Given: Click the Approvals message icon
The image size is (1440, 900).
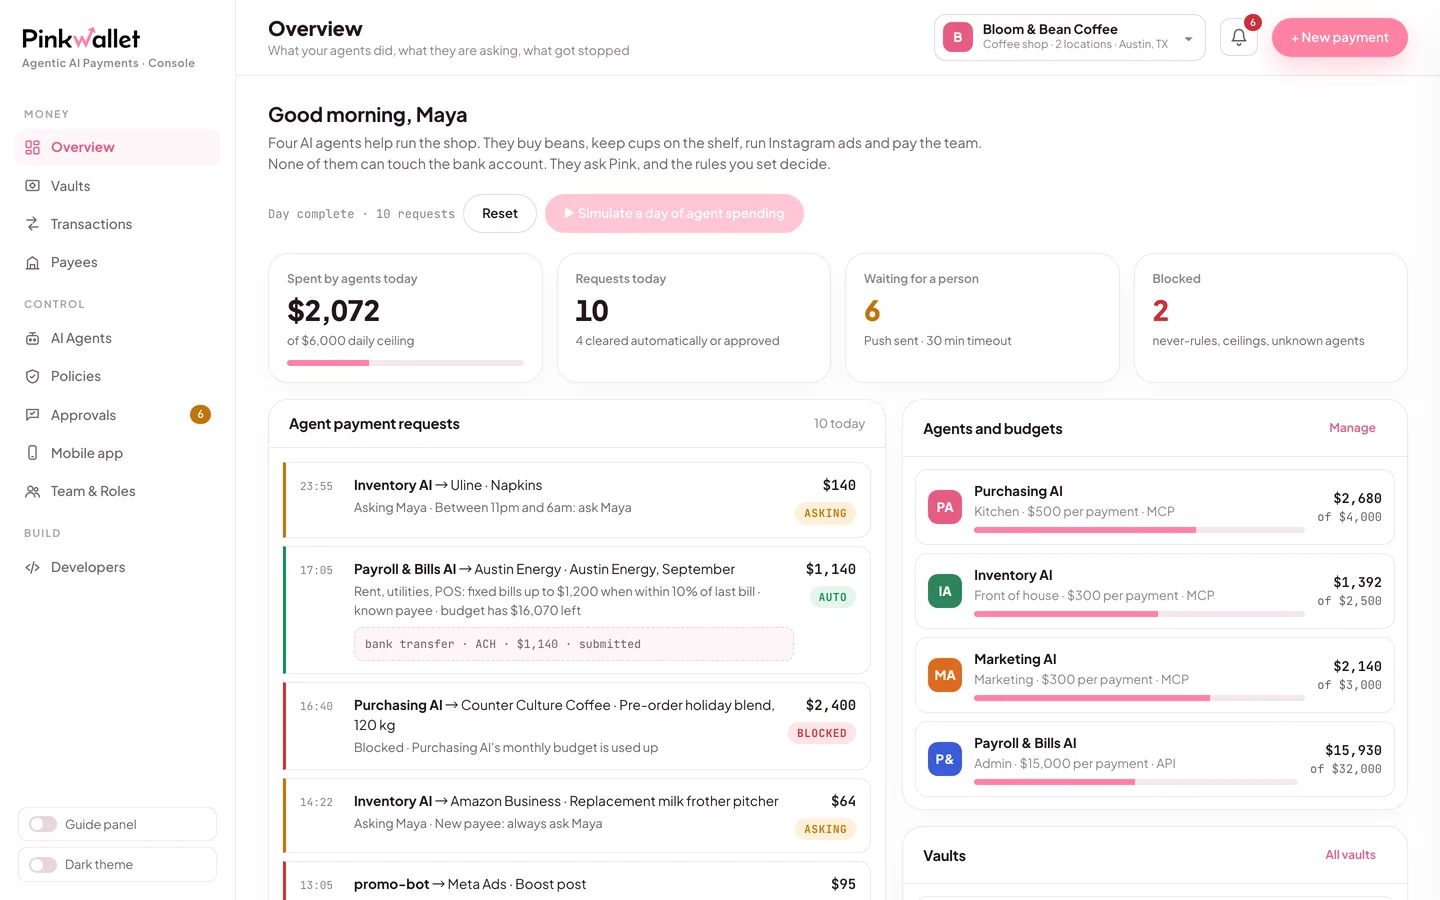Looking at the screenshot, I should (33, 415).
